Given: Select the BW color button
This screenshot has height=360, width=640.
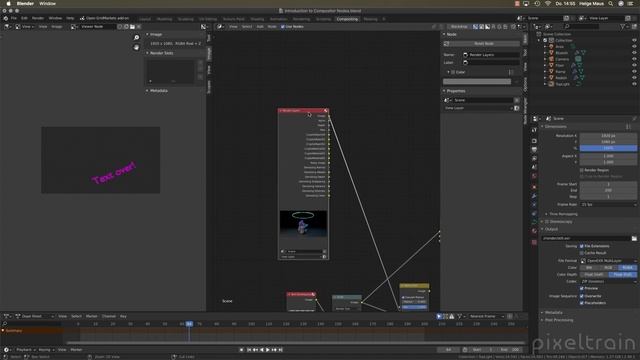Looking at the screenshot, I should 589,268.
